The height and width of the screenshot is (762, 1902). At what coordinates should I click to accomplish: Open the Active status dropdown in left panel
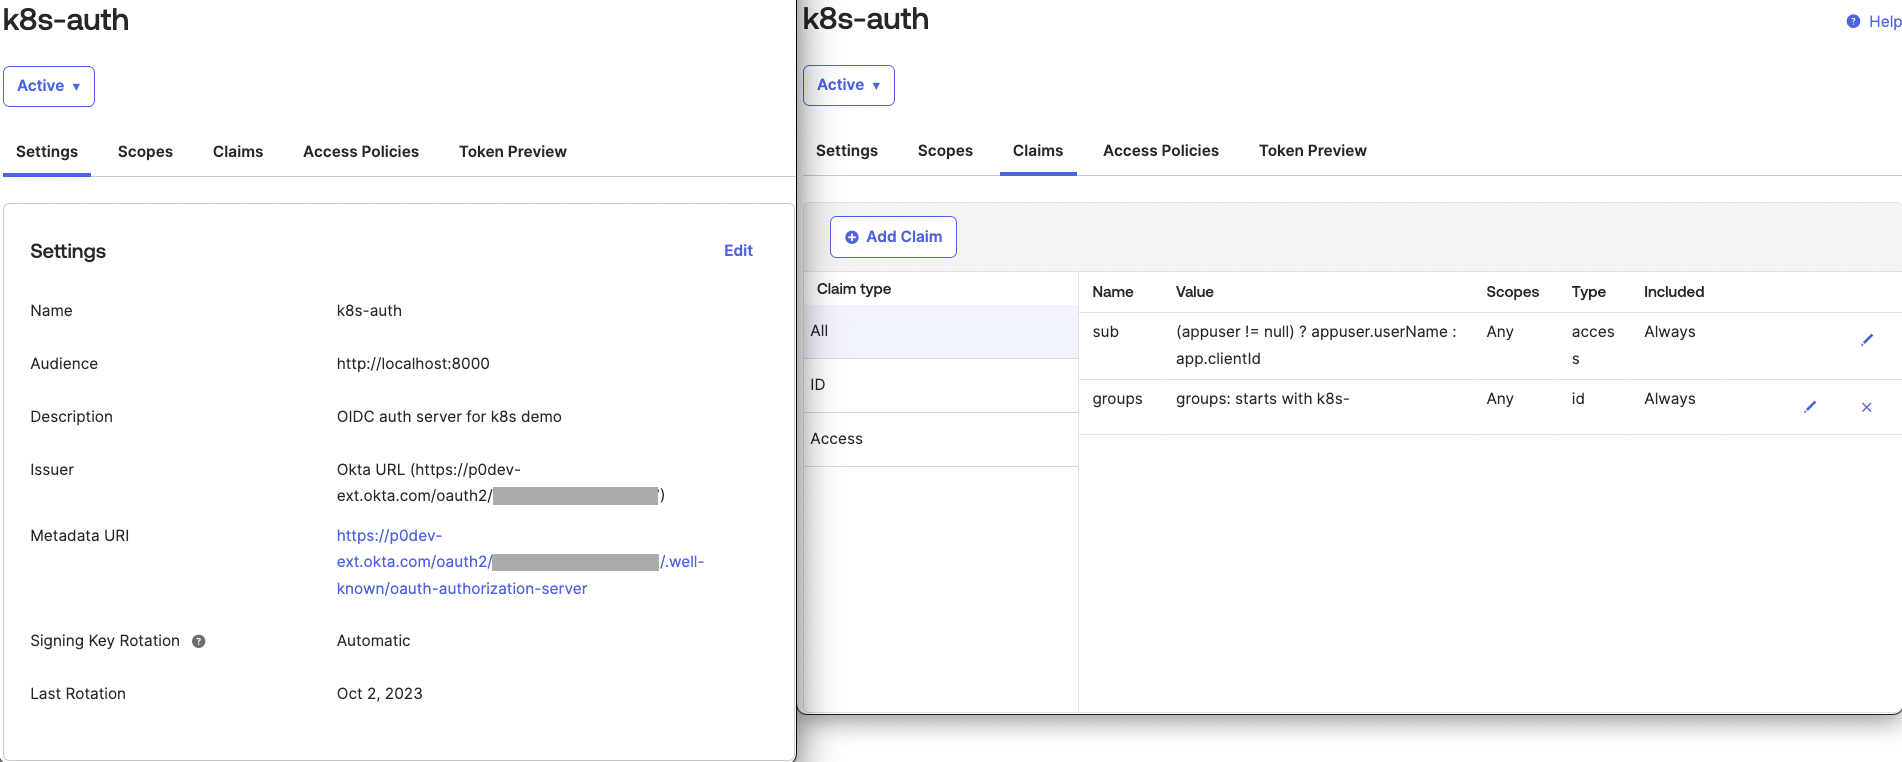tap(49, 86)
